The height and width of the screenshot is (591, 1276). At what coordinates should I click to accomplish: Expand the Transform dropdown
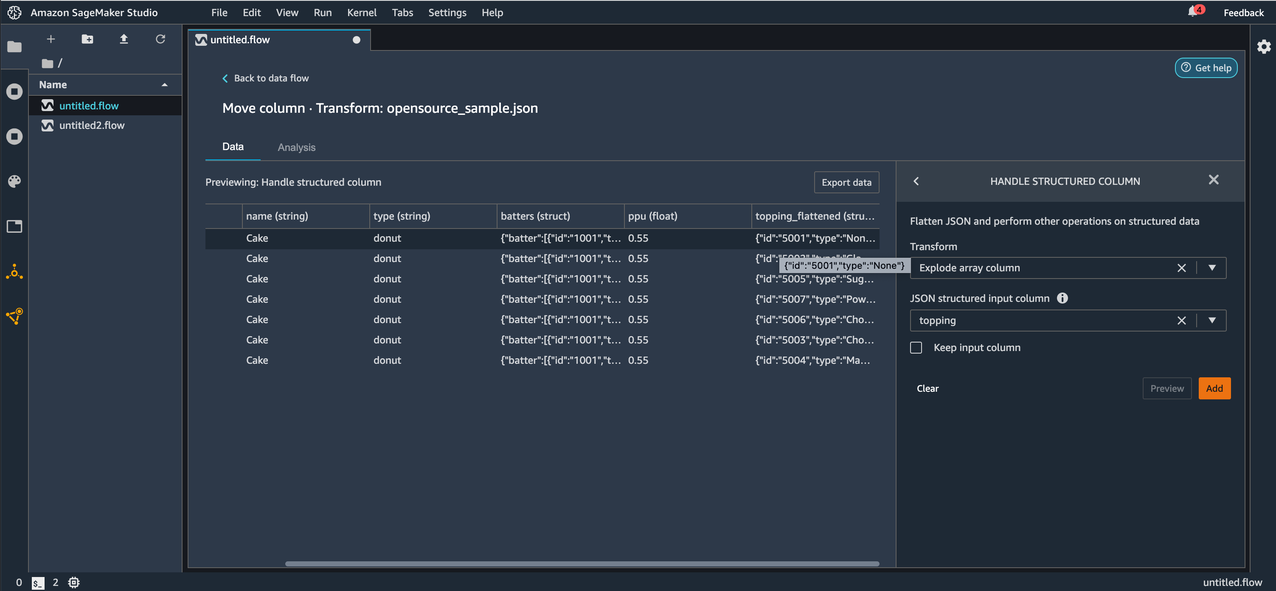click(1212, 268)
